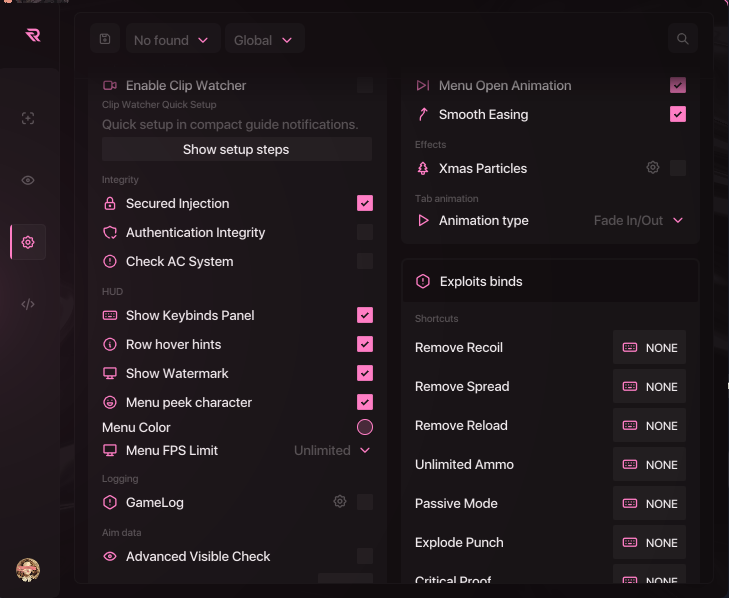Set Explode Punch keybind NONE button

(649, 543)
